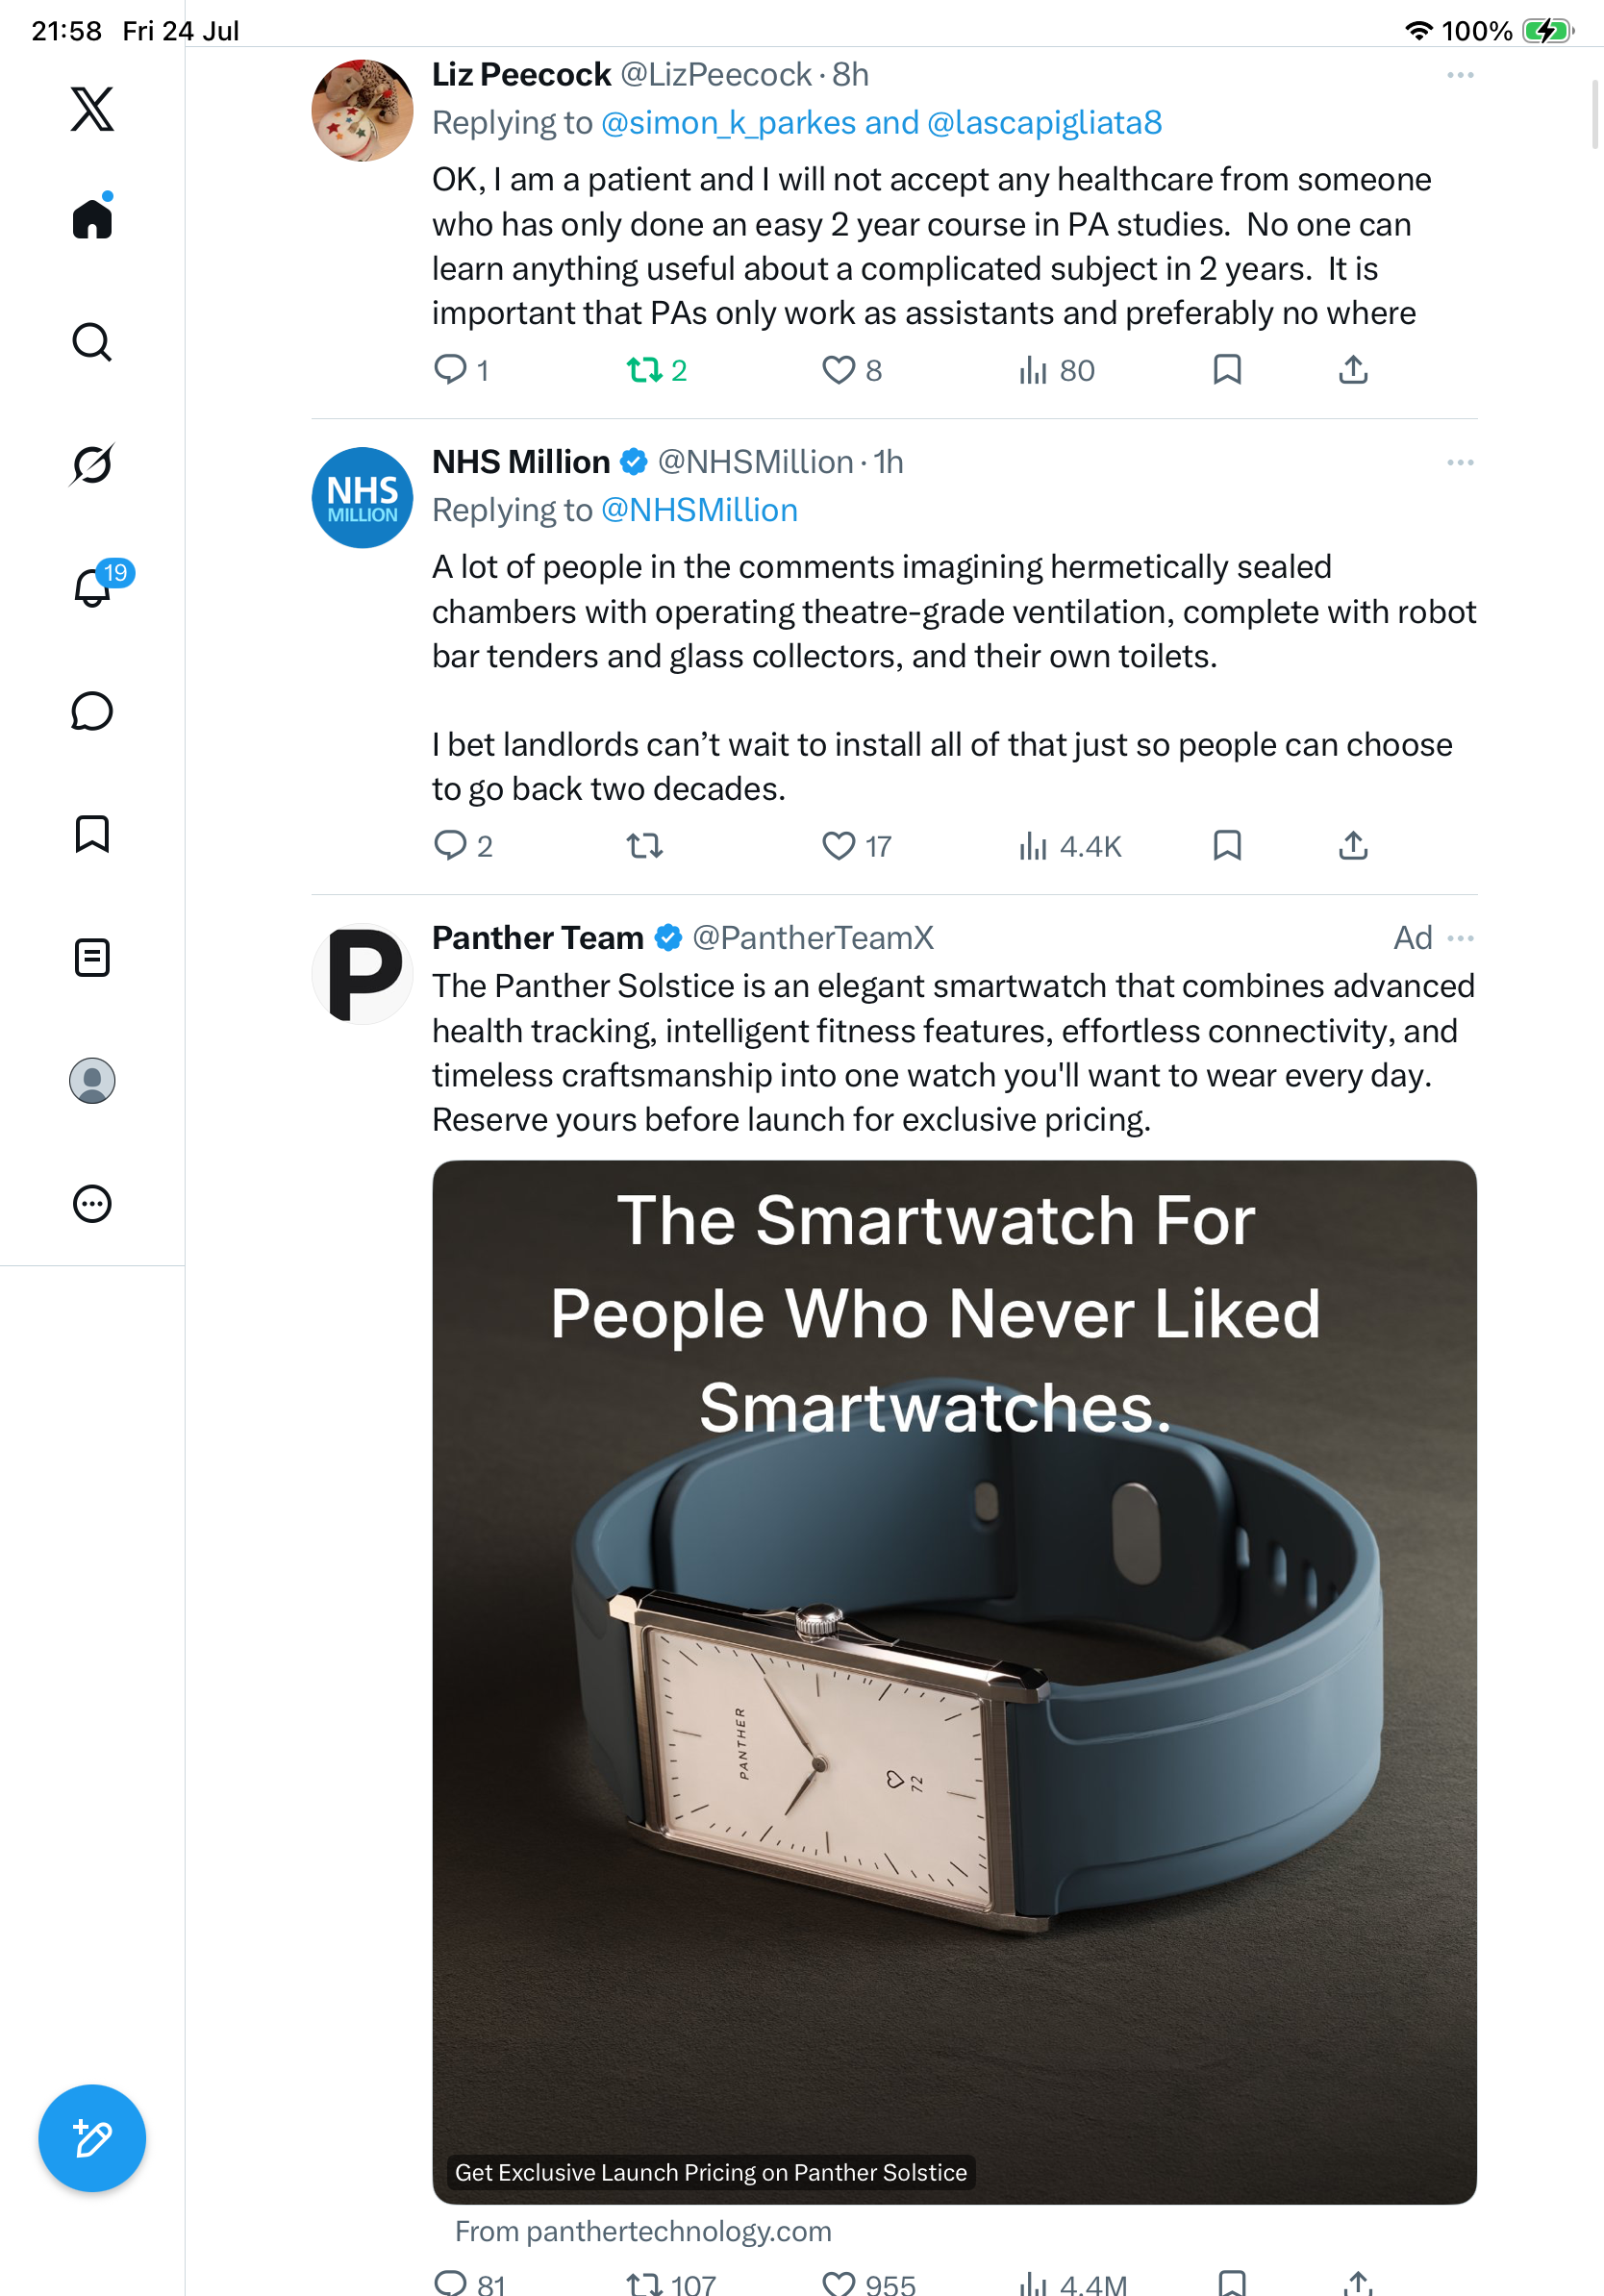Open the More circle menu in sidebar
Image resolution: width=1604 pixels, height=2296 pixels.
point(92,1203)
